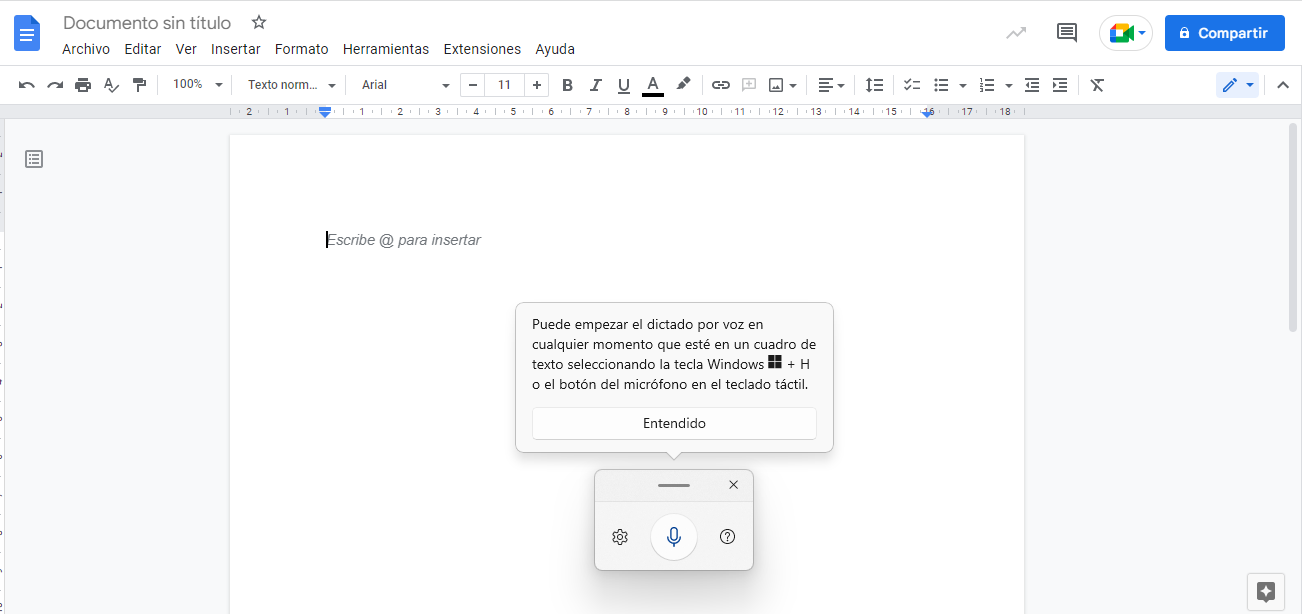Image resolution: width=1302 pixels, height=614 pixels.
Task: Print the document using printer icon
Action: coord(83,85)
